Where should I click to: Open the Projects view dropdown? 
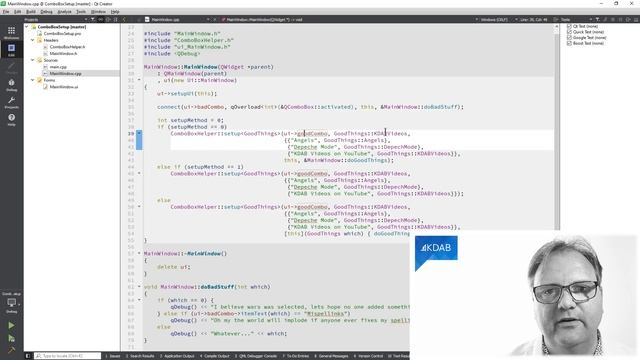(x=56, y=19)
